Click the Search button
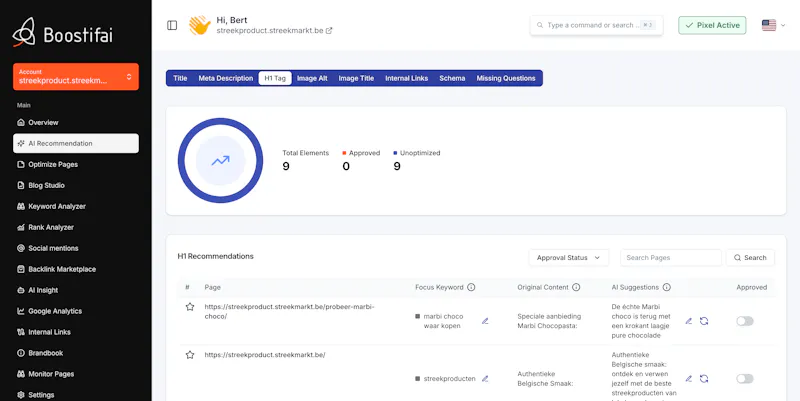 click(750, 258)
